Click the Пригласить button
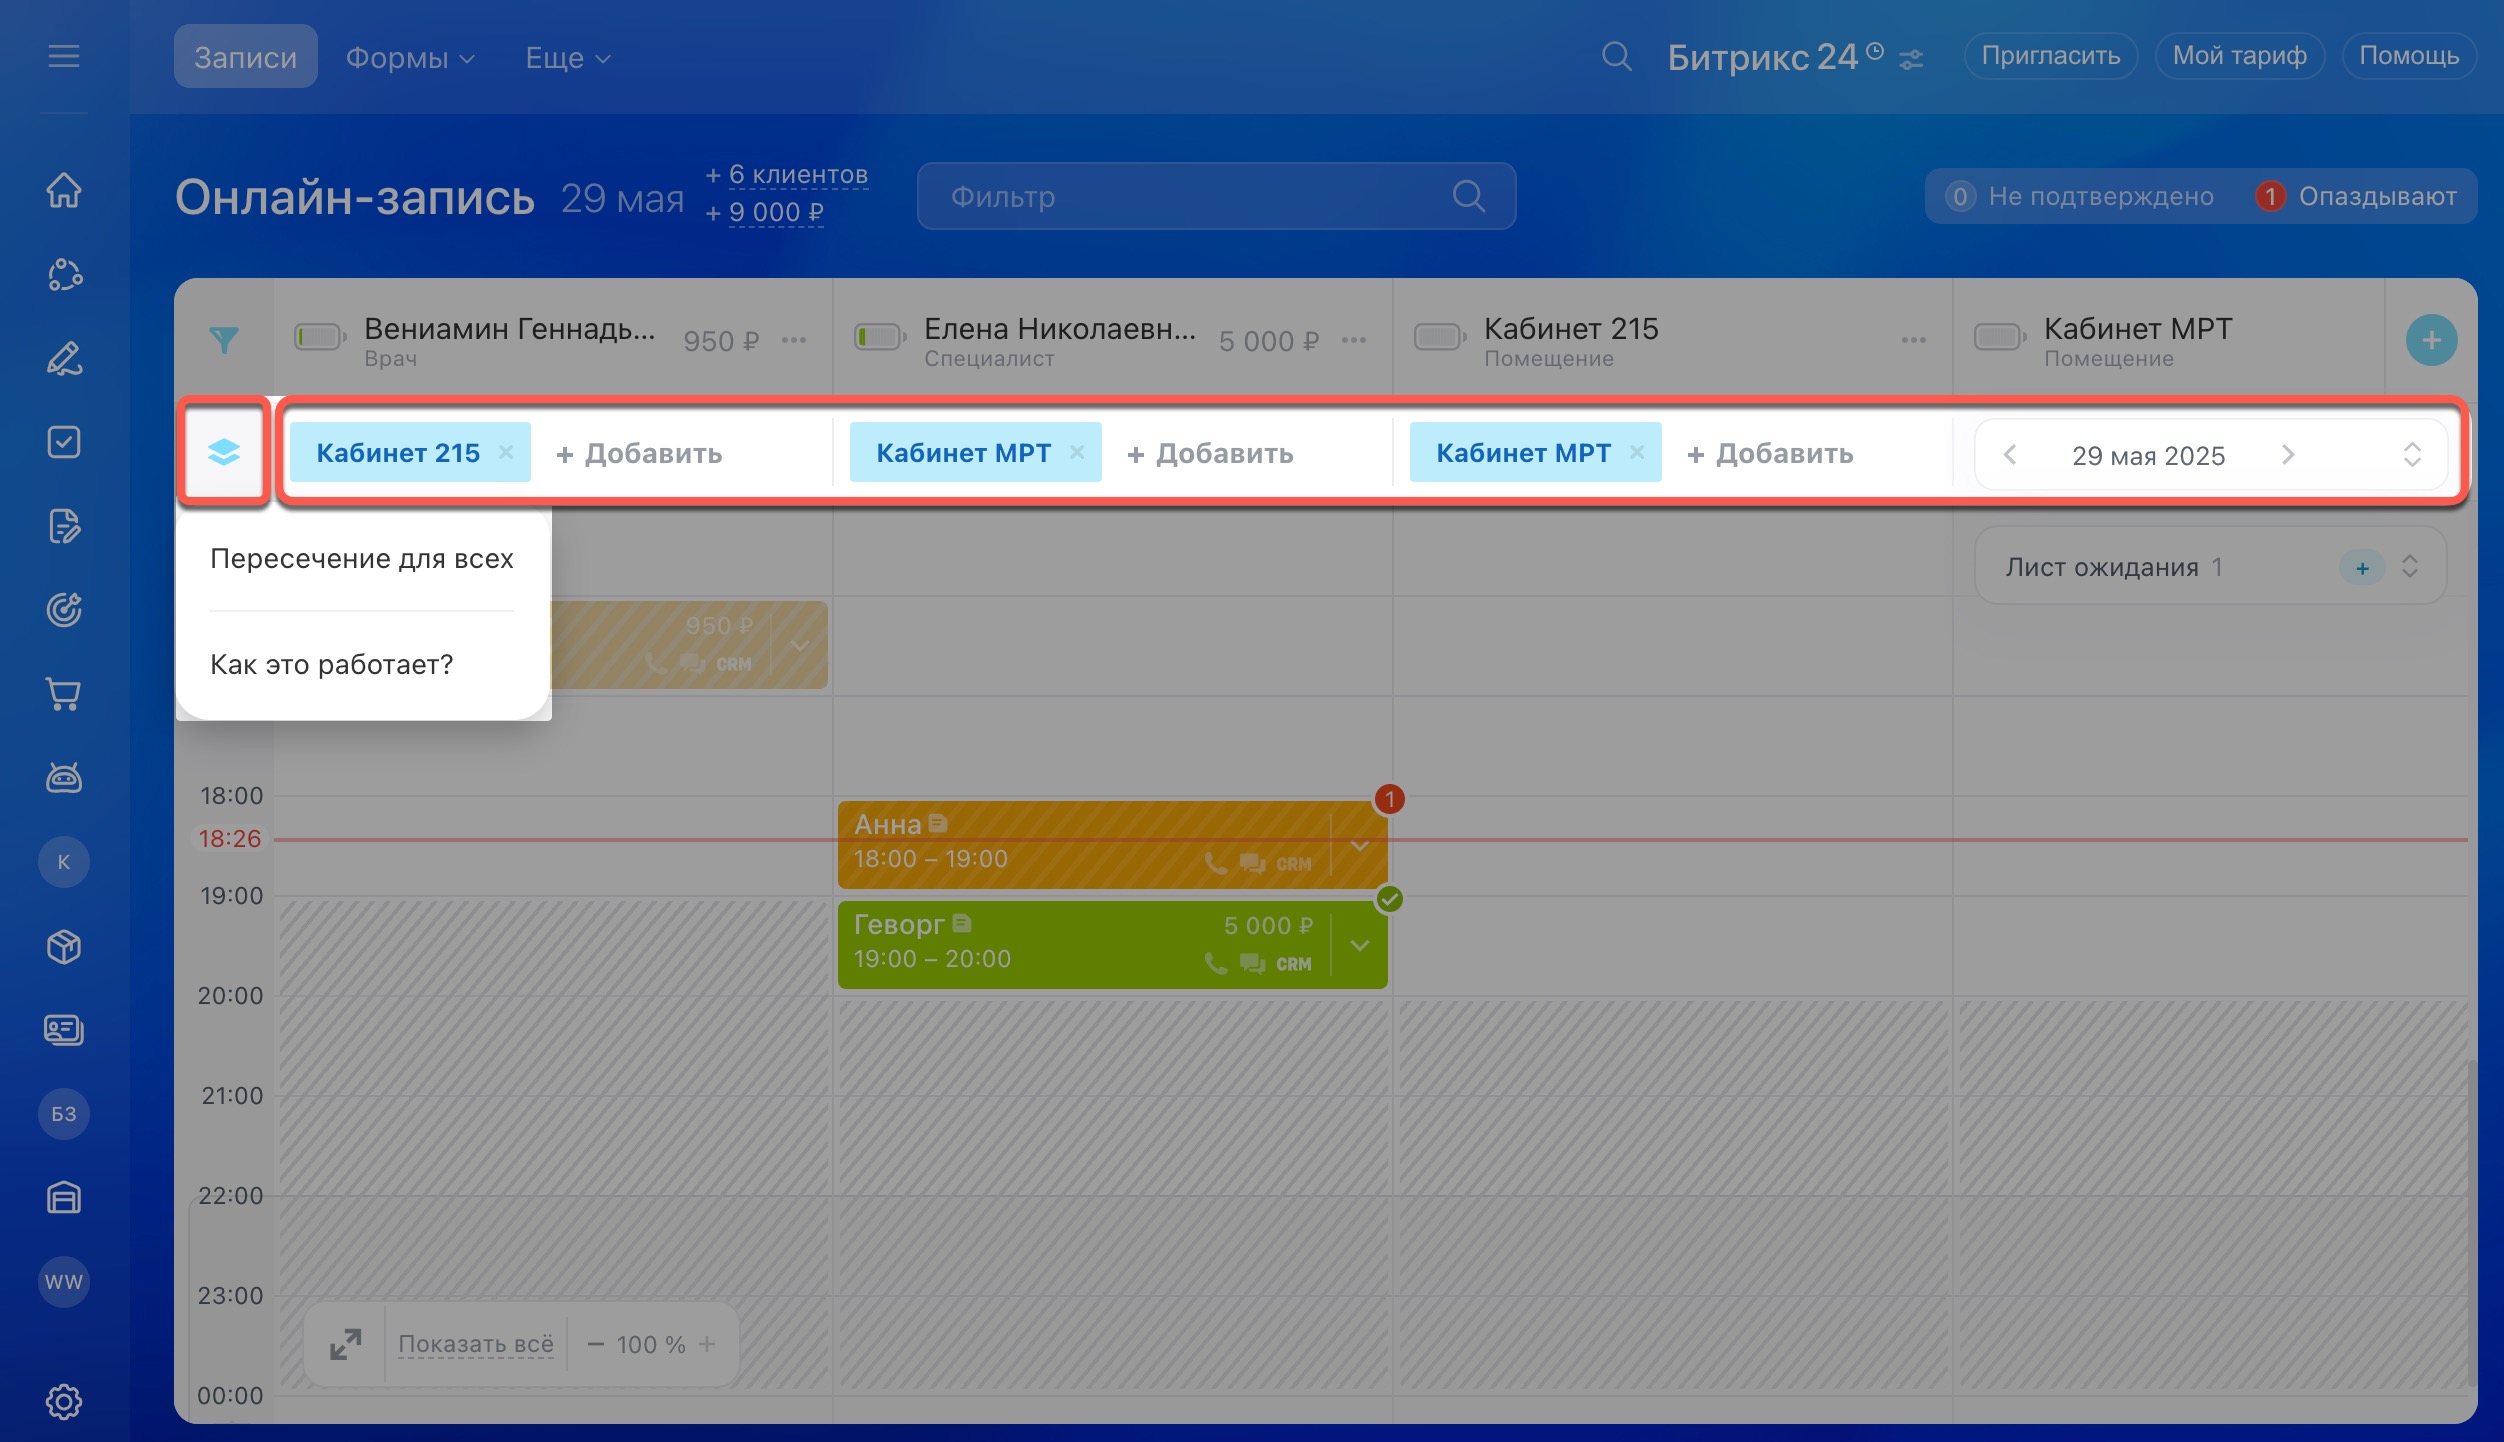The width and height of the screenshot is (2504, 1442). [x=2050, y=56]
